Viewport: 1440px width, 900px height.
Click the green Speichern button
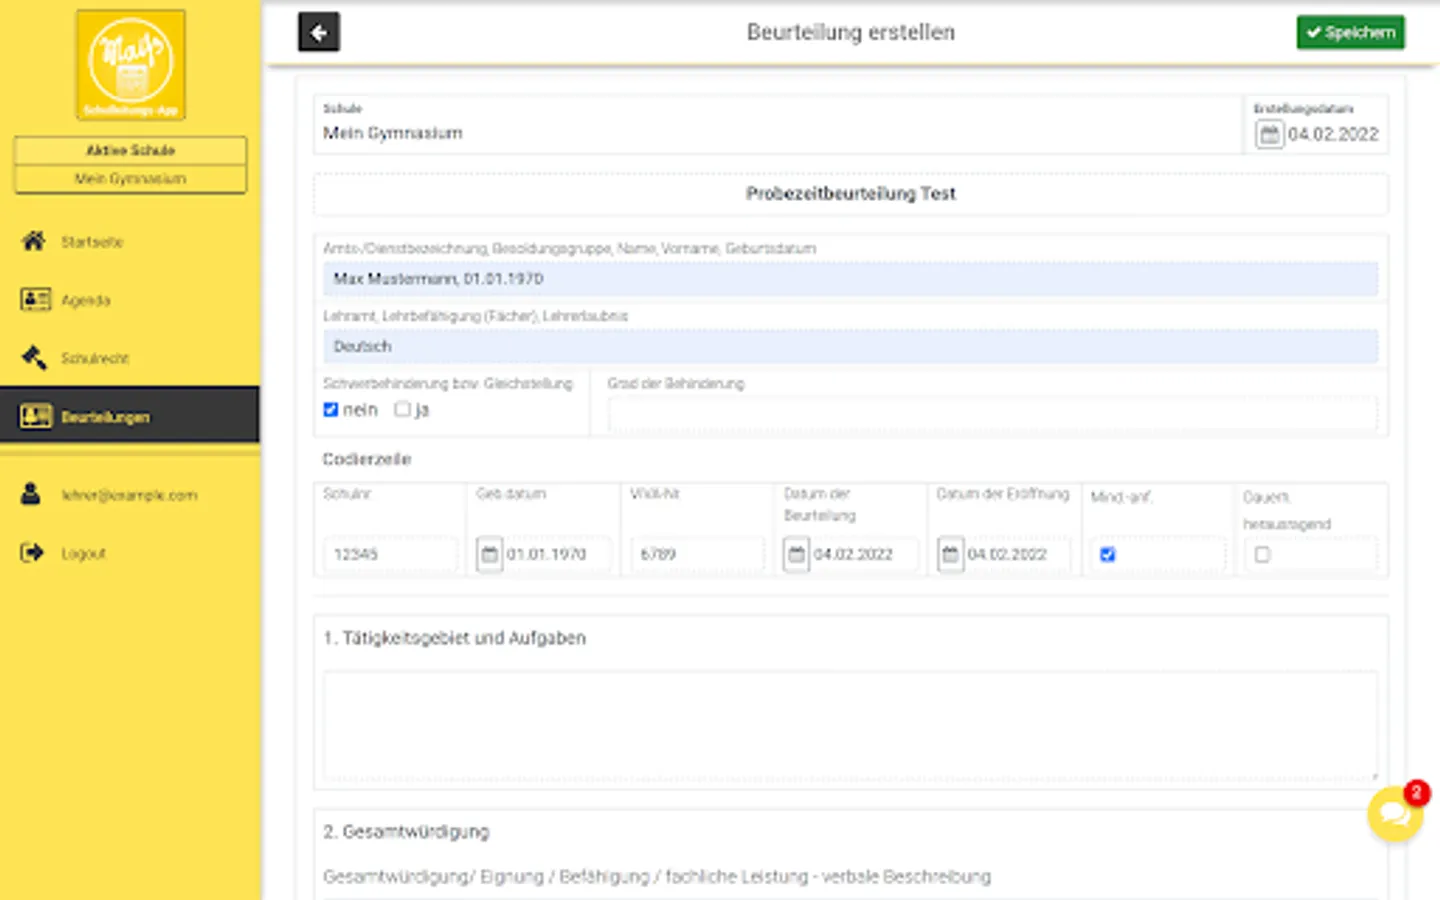tap(1350, 32)
